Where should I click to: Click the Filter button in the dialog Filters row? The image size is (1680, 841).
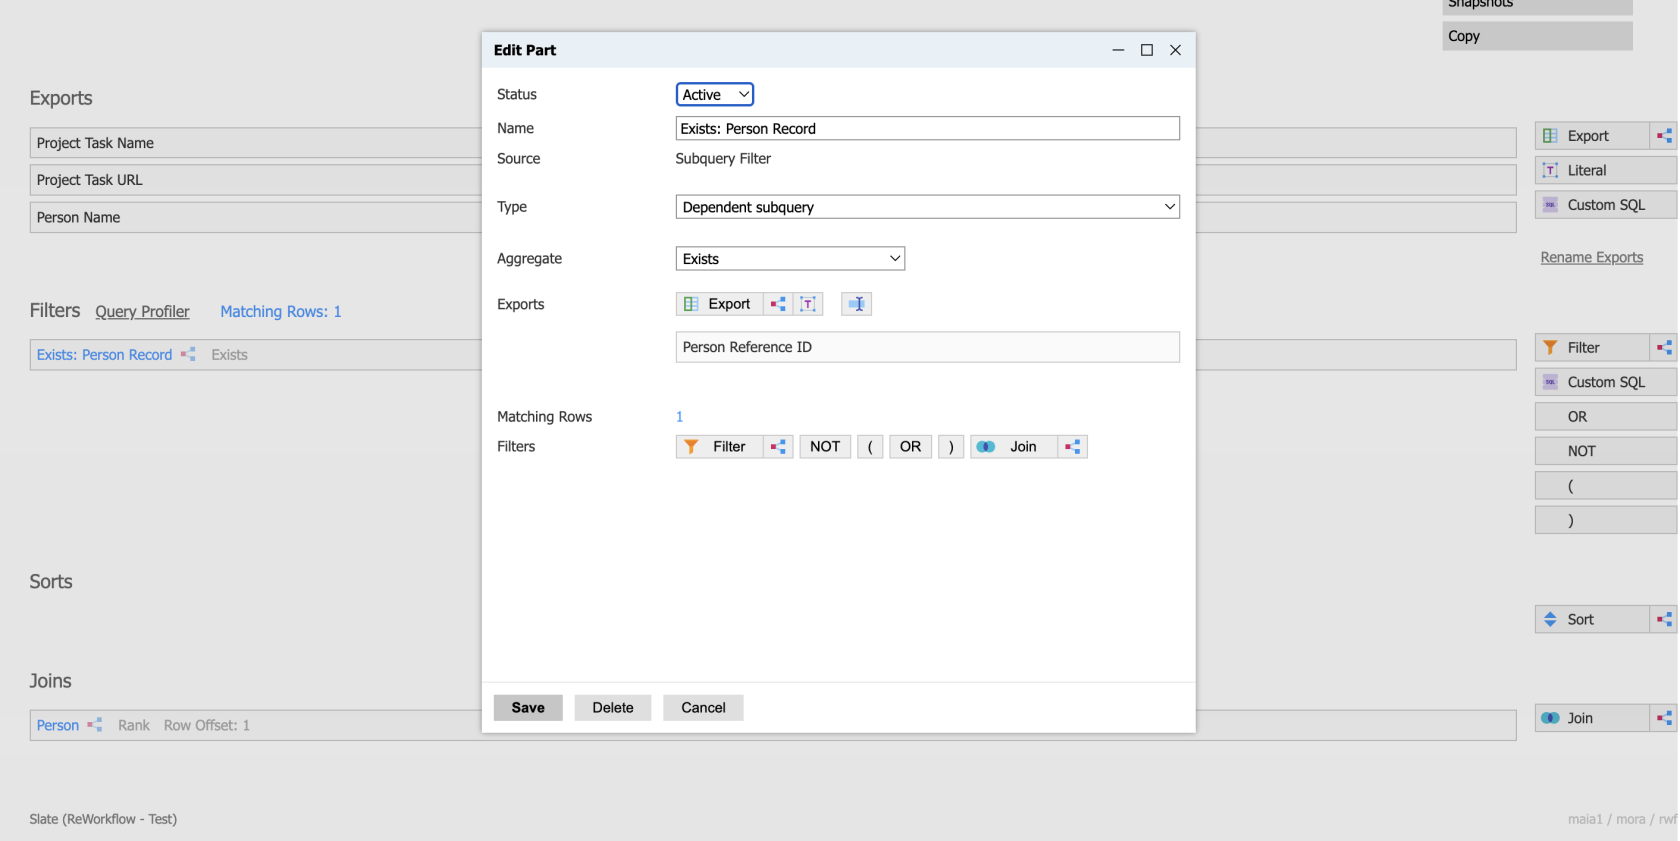(720, 447)
